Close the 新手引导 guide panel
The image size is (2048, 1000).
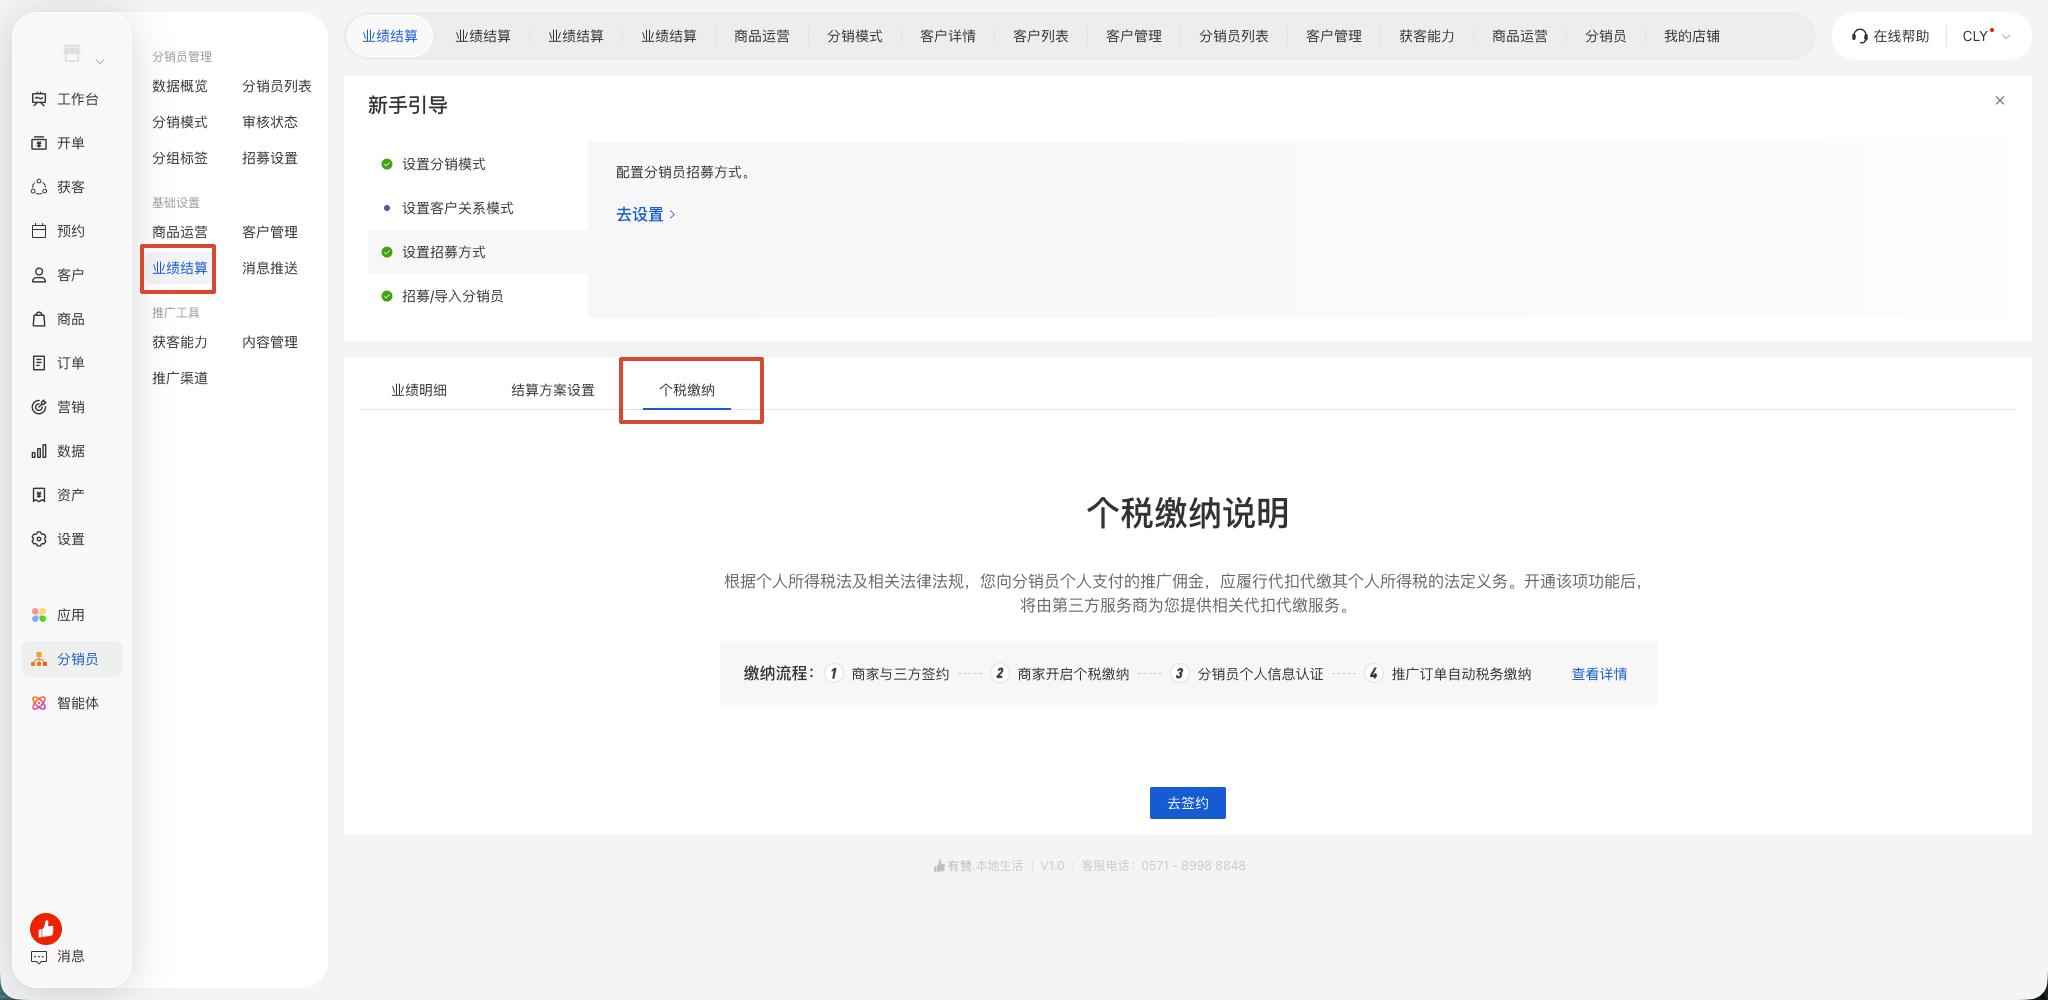pyautogui.click(x=2000, y=100)
